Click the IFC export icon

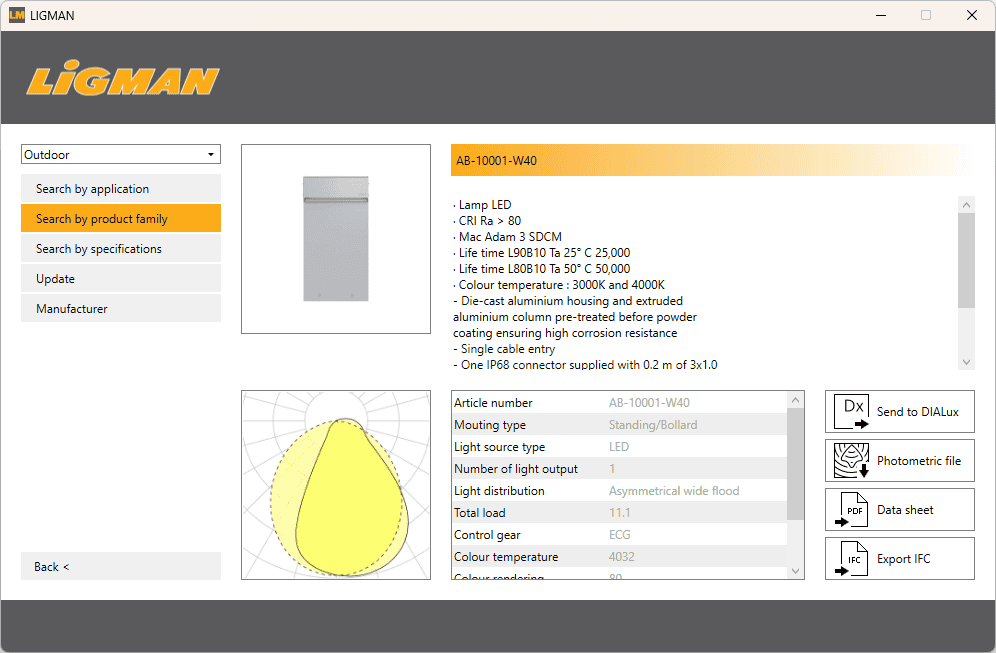tap(852, 559)
